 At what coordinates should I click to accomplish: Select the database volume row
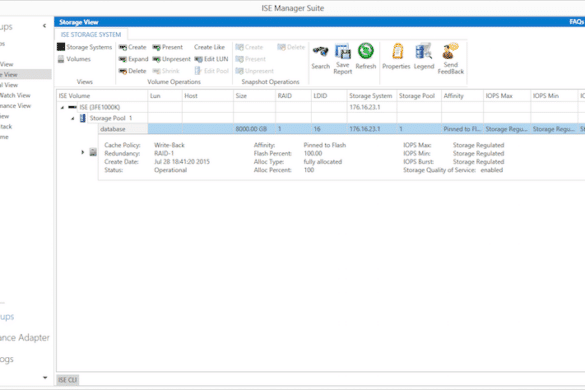click(x=341, y=129)
